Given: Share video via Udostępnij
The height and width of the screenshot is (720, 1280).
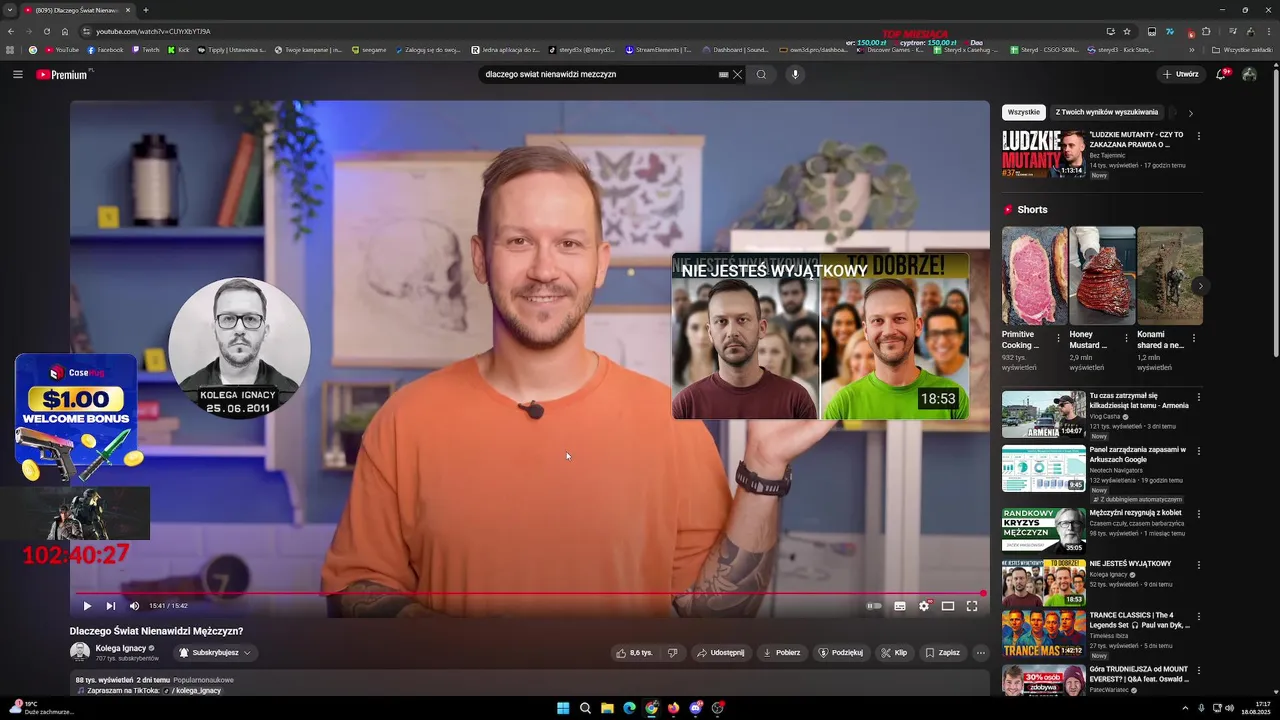Looking at the screenshot, I should [721, 652].
